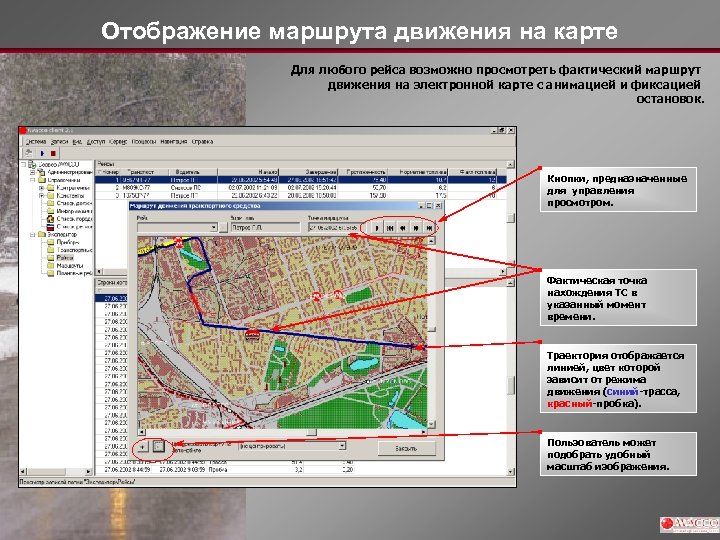Expand the Константы tree node

[x=41, y=196]
